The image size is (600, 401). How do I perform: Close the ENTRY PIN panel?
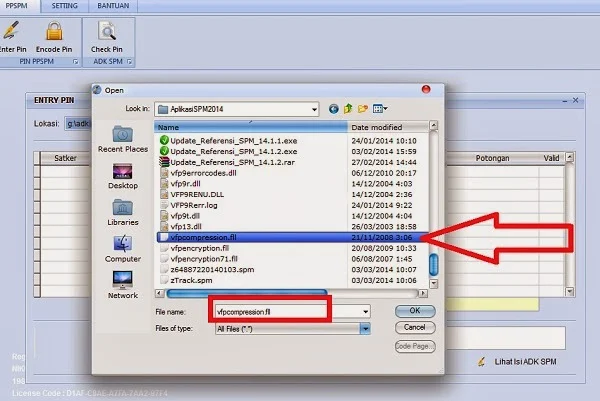click(x=576, y=100)
